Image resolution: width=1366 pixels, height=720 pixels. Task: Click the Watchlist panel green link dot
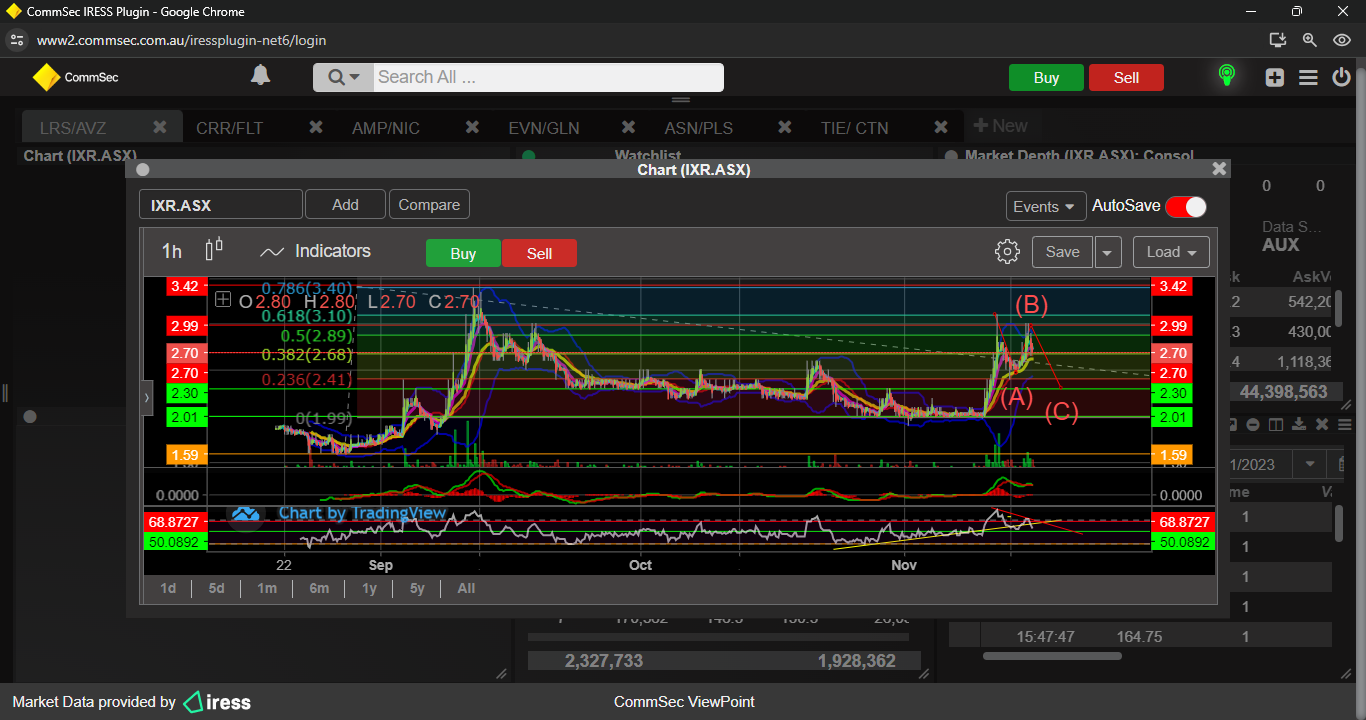[x=529, y=156]
